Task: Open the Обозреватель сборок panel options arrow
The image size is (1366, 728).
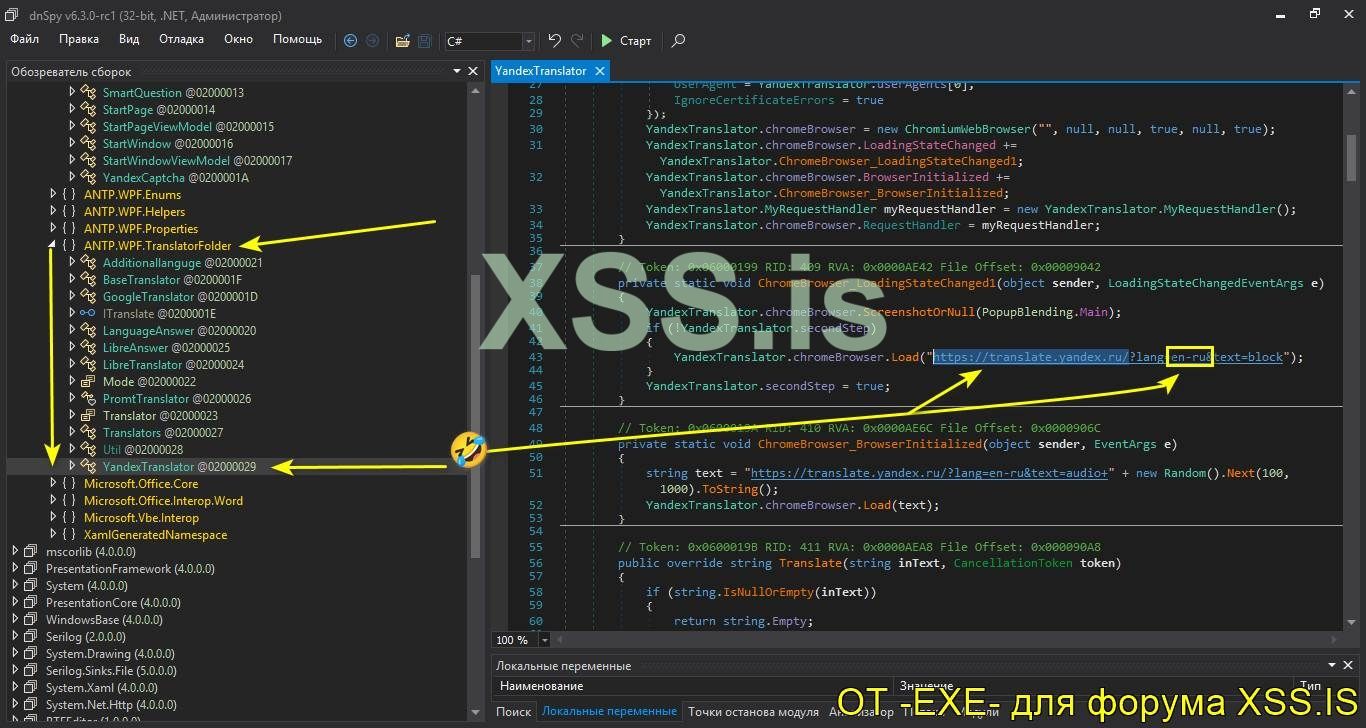Action: [457, 71]
